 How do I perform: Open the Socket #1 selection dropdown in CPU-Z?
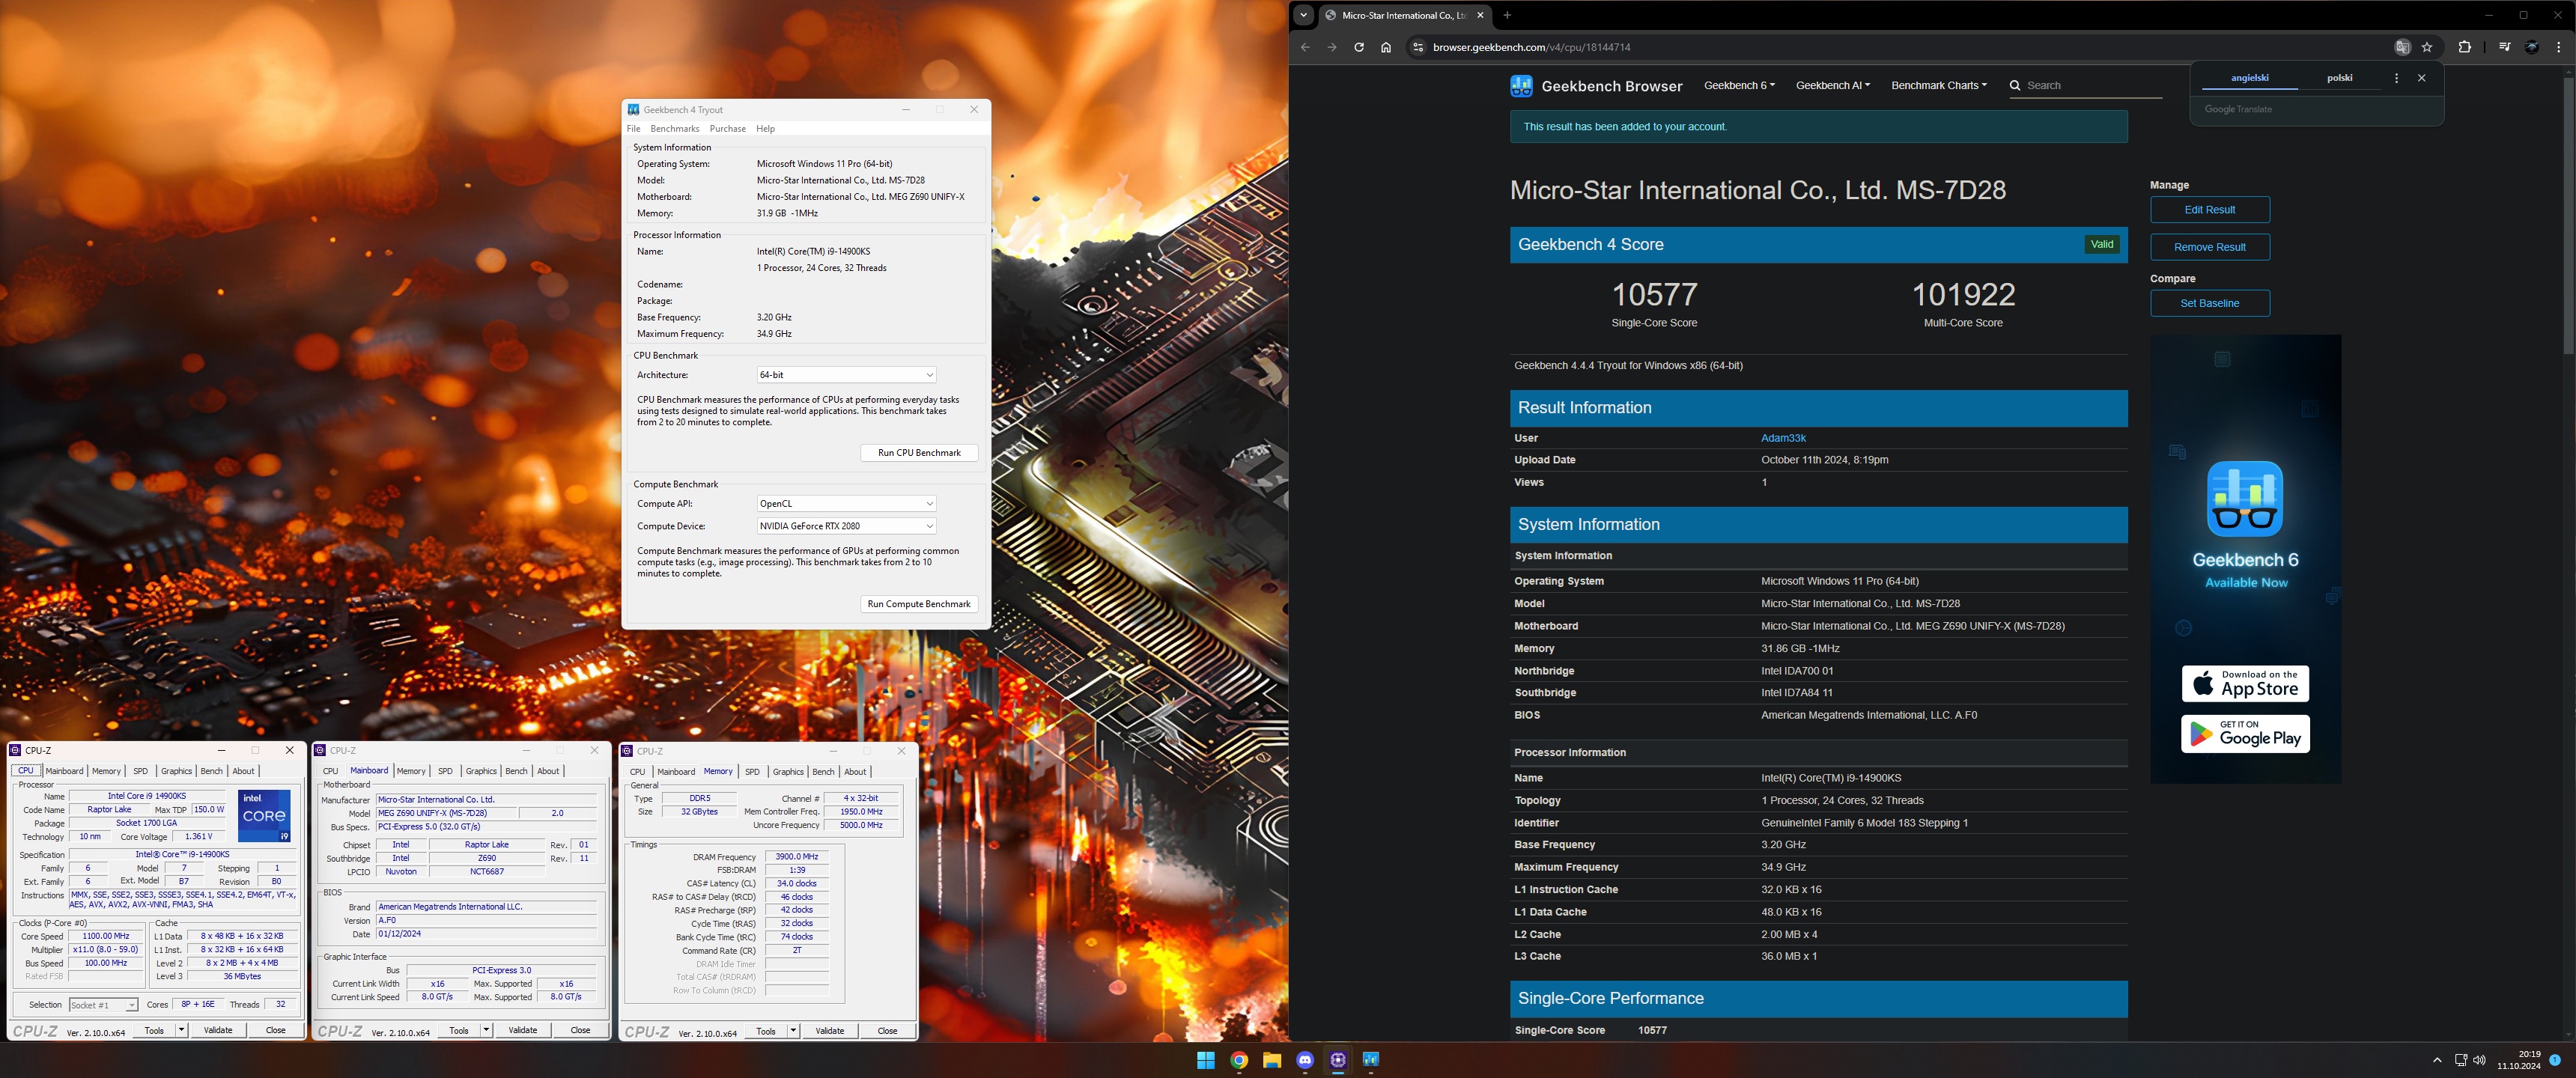point(103,1005)
